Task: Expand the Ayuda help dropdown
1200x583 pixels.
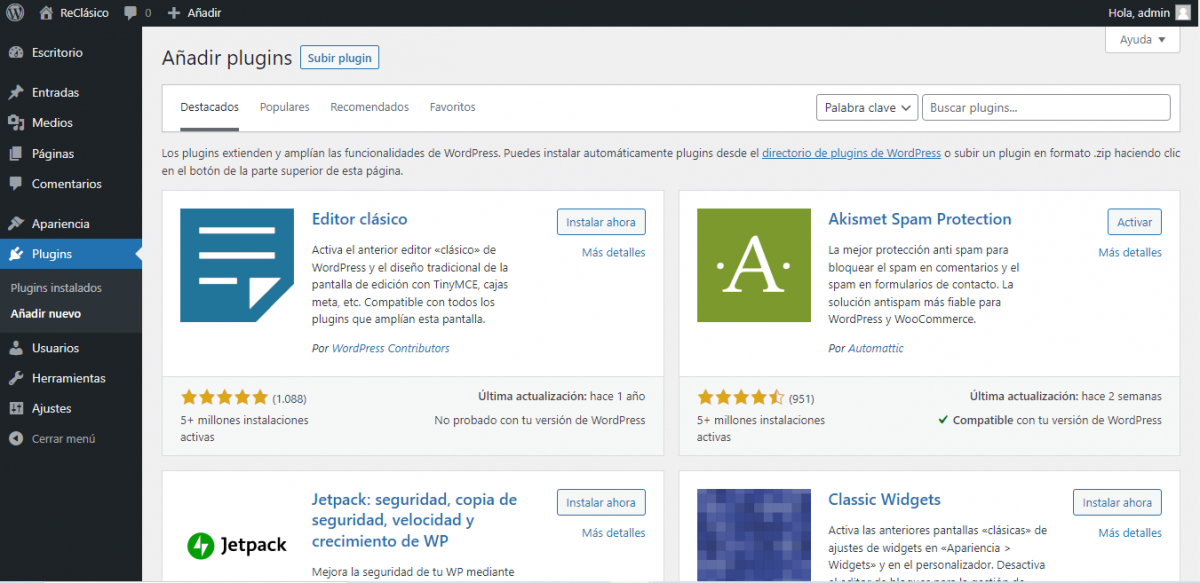Action: (x=1142, y=40)
